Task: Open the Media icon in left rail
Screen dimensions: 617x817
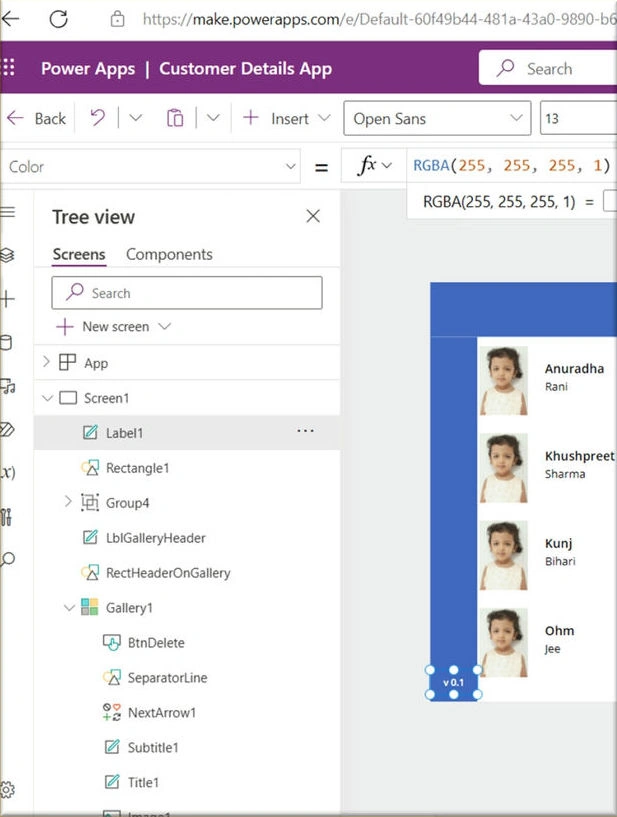Action: (7, 386)
